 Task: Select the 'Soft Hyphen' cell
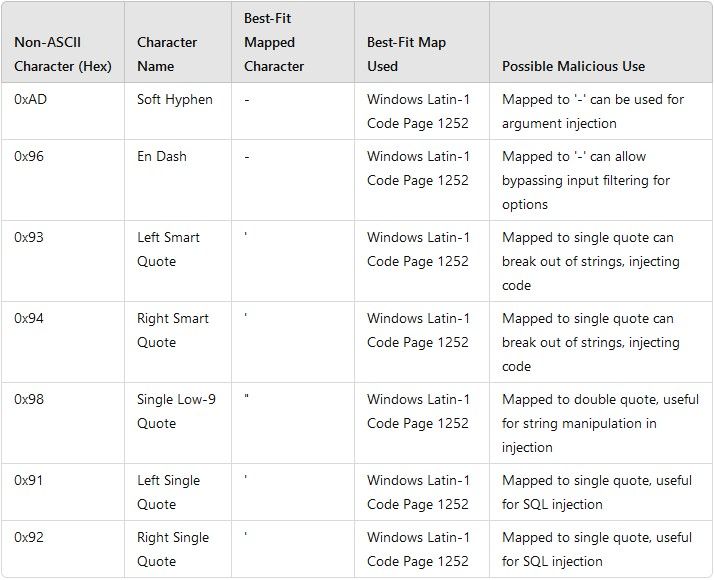pyautogui.click(x=175, y=99)
